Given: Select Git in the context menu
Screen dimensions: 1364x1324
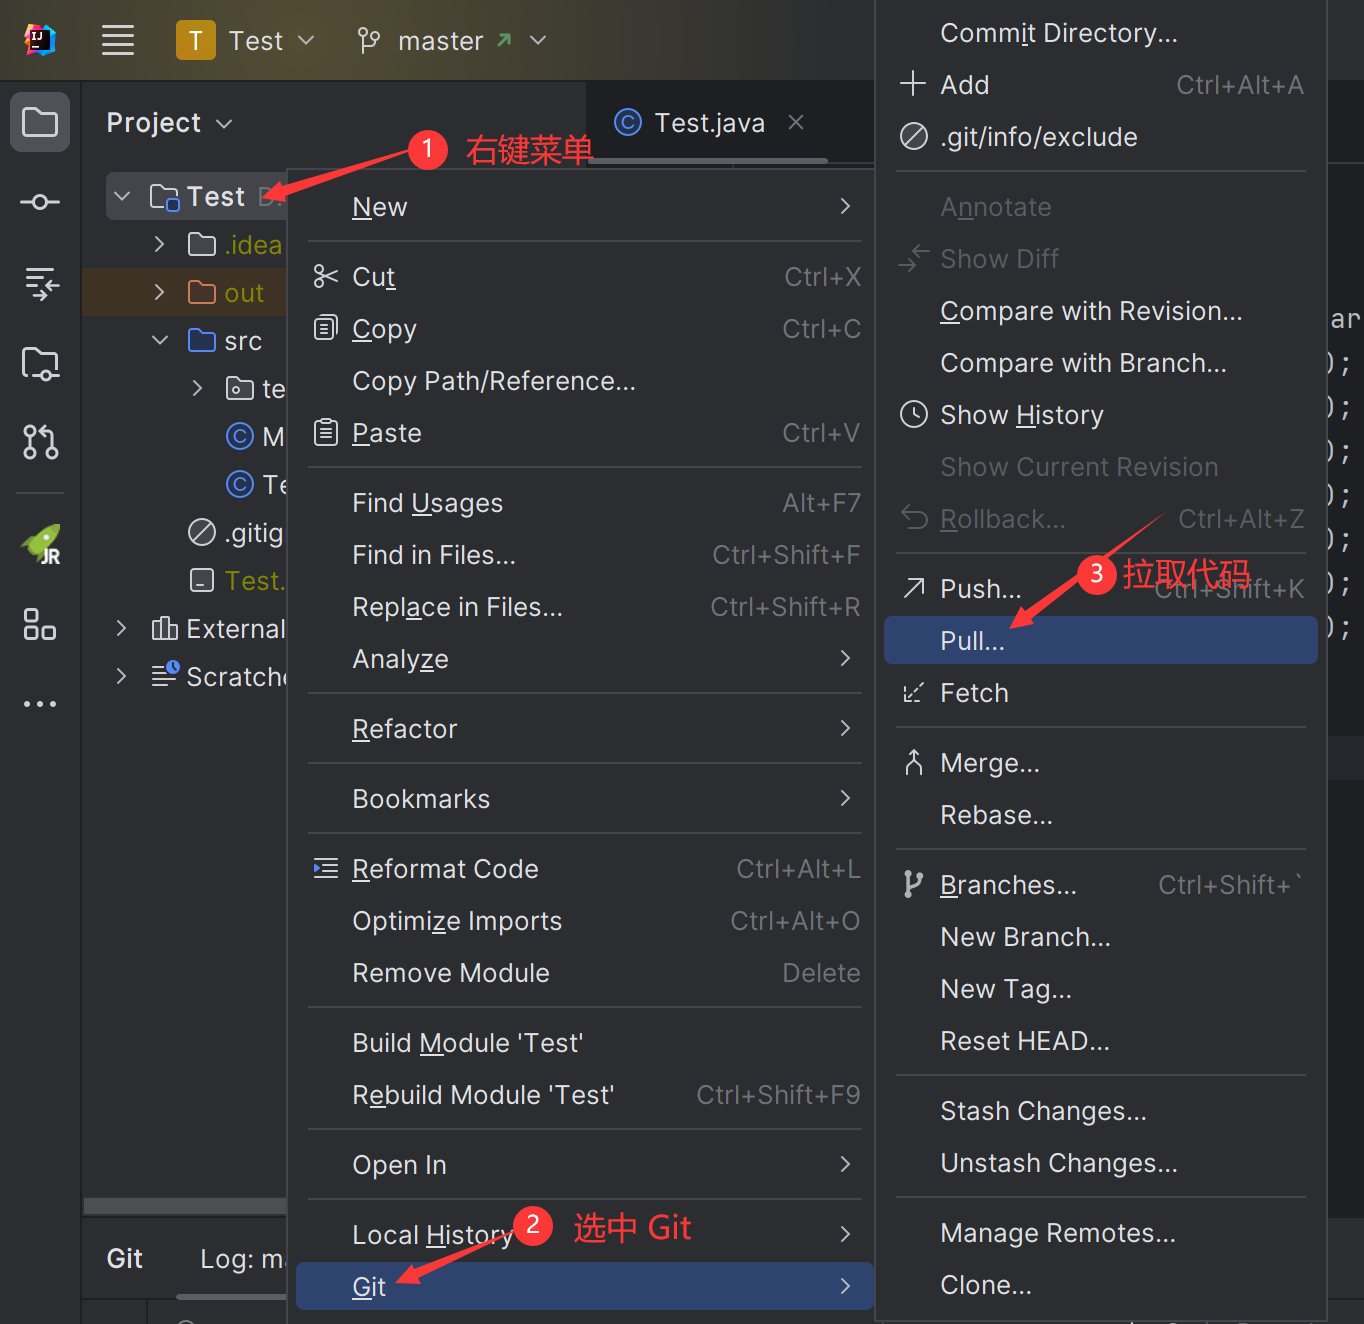Looking at the screenshot, I should (x=585, y=1286).
